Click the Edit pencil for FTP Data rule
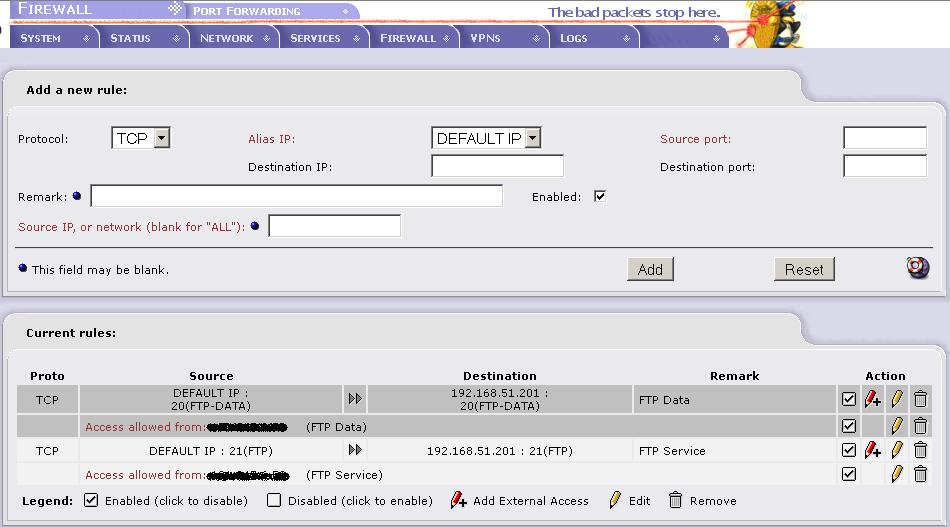Screen dimensions: 950x527 [x=897, y=399]
